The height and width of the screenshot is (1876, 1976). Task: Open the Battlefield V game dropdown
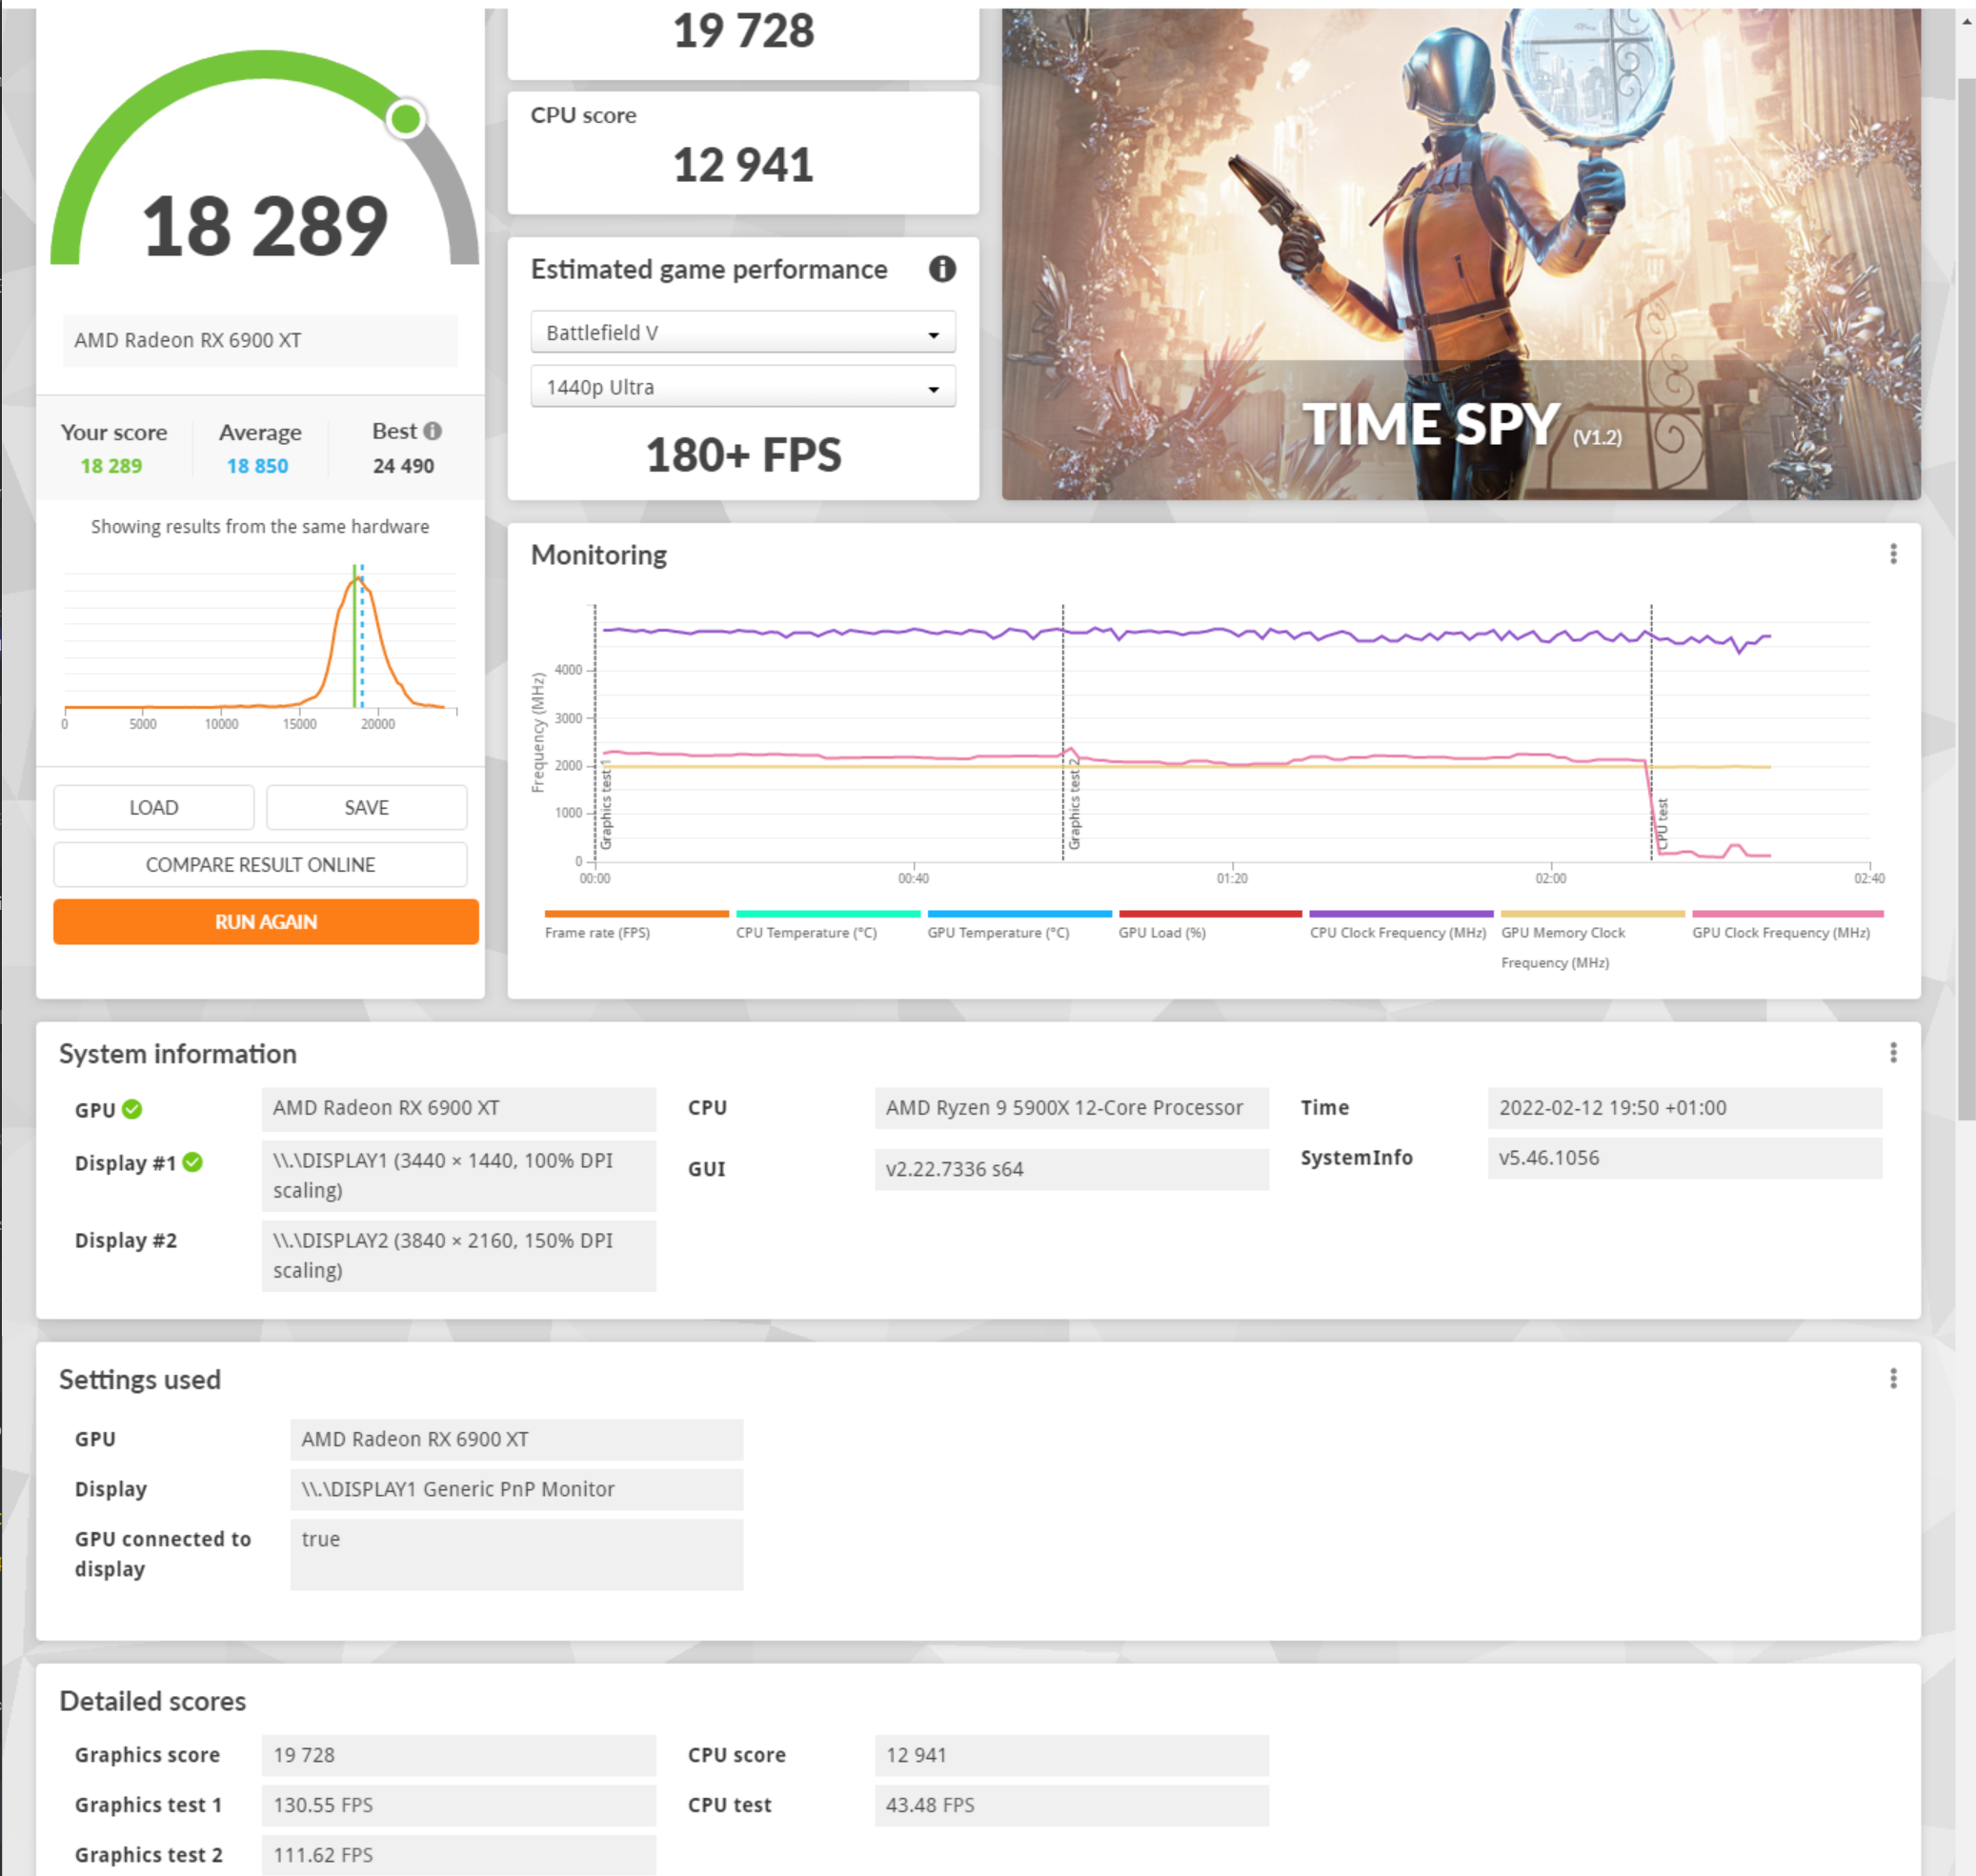(x=742, y=333)
